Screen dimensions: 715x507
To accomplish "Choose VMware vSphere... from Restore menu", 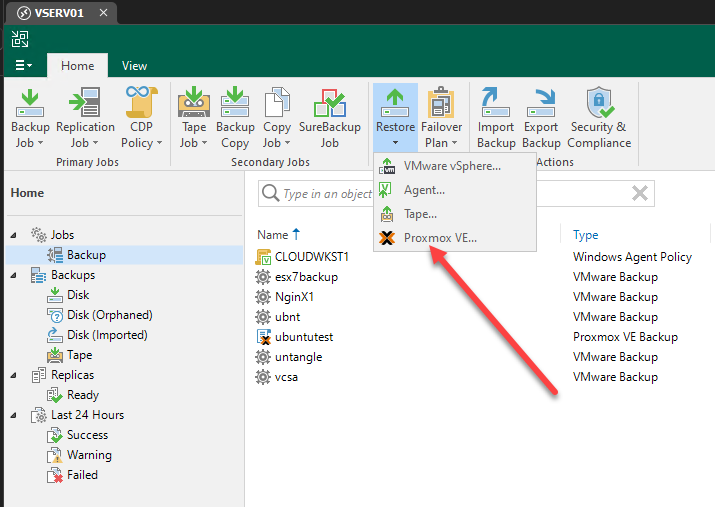I will pos(455,166).
